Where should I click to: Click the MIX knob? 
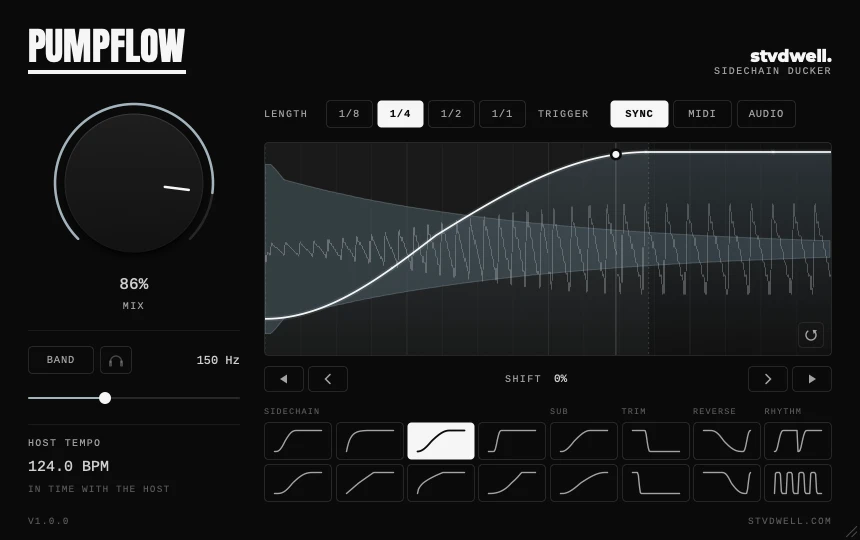(x=134, y=183)
